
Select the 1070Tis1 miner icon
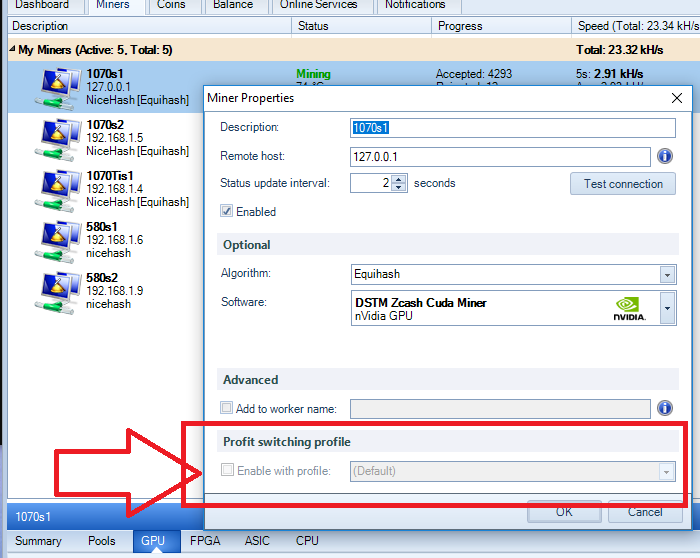[58, 191]
